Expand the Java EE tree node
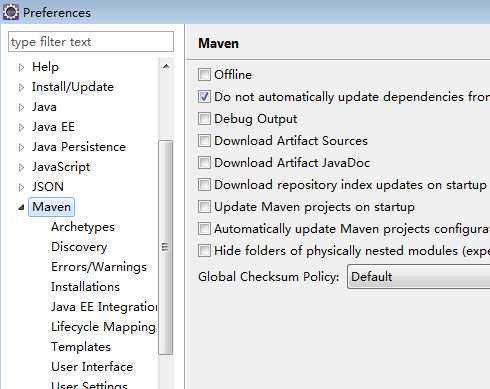The height and width of the screenshot is (389, 490). 21,127
